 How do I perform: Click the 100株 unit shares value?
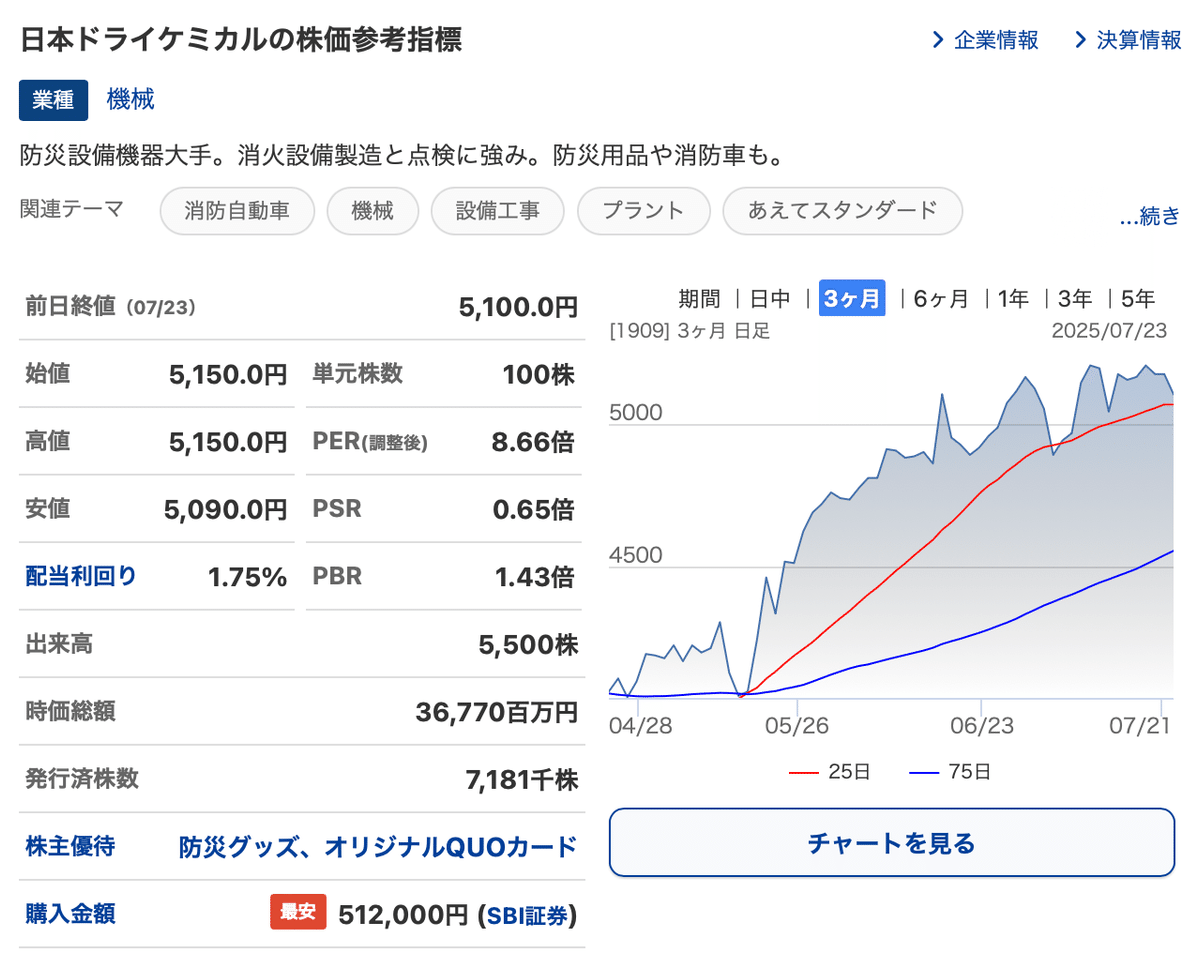pyautogui.click(x=539, y=375)
